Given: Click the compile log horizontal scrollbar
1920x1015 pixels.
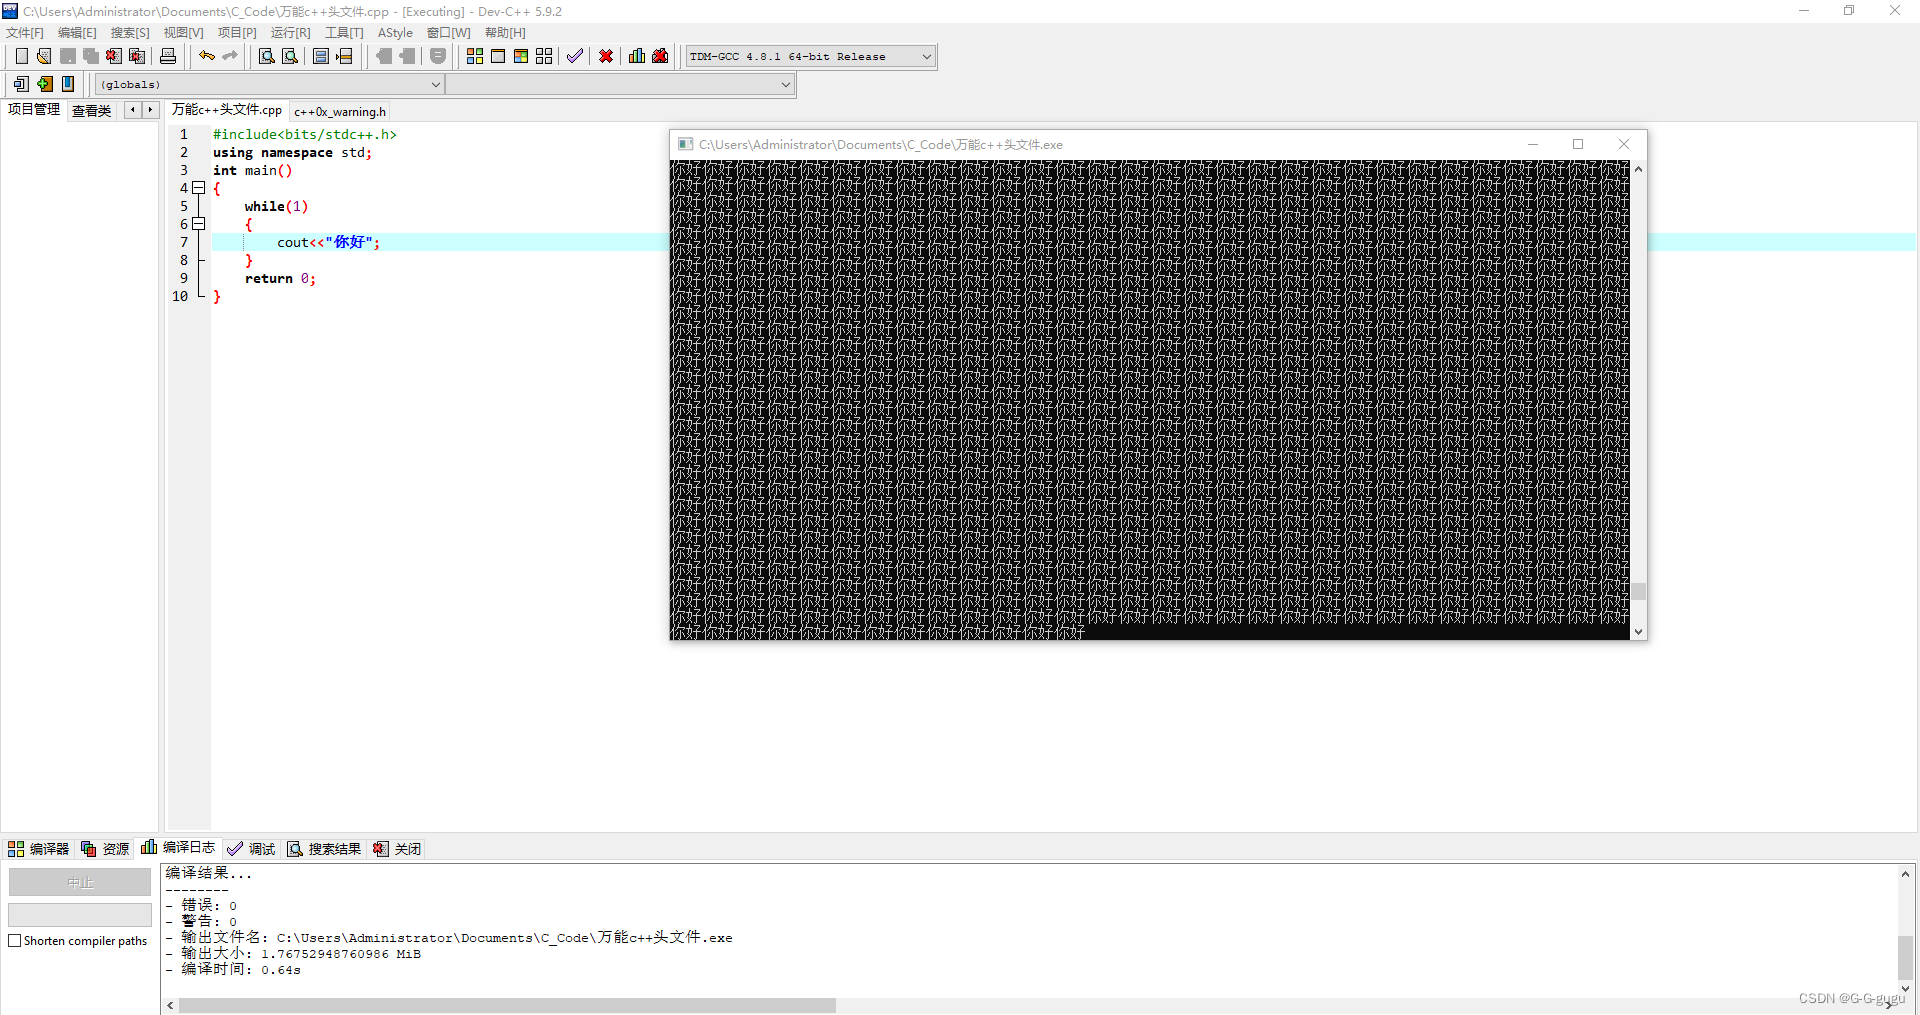Looking at the screenshot, I should click(507, 1005).
